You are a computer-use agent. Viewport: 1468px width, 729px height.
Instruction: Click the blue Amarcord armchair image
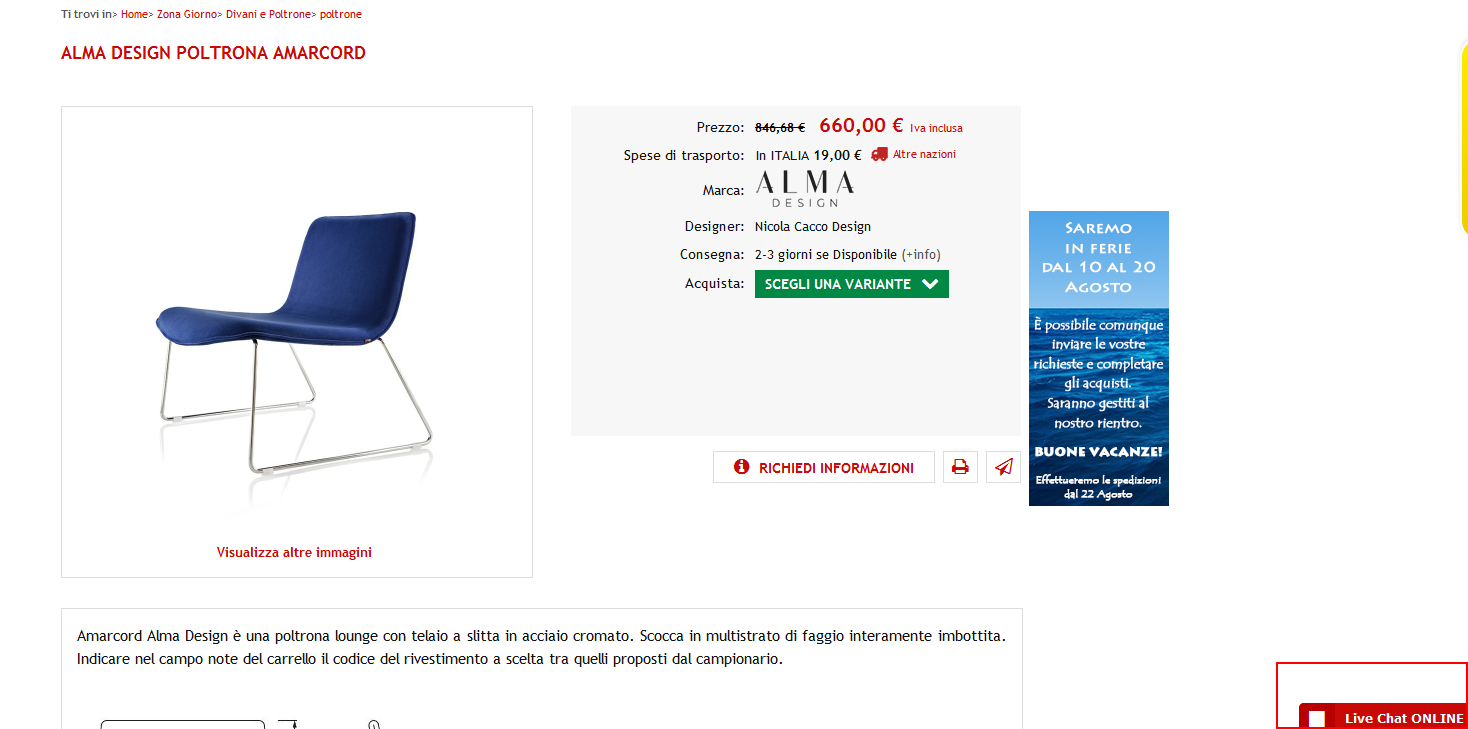(296, 340)
